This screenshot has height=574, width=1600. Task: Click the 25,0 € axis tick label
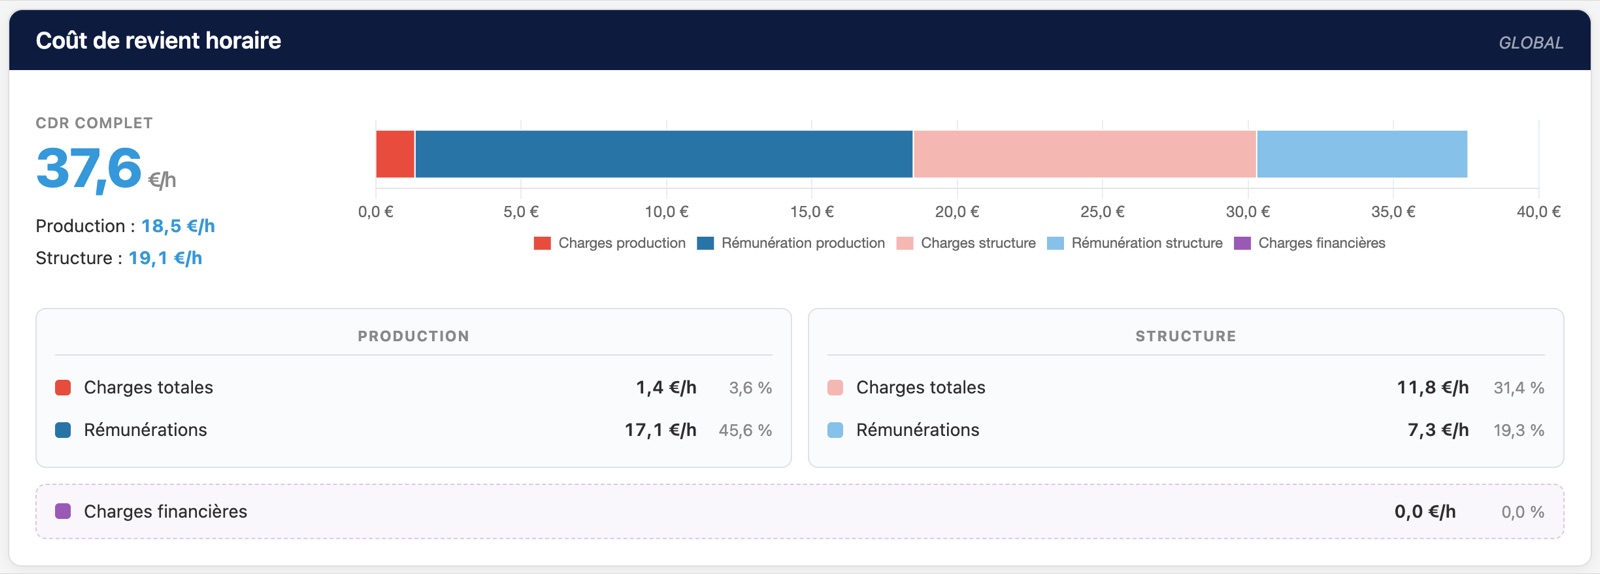coord(1102,212)
